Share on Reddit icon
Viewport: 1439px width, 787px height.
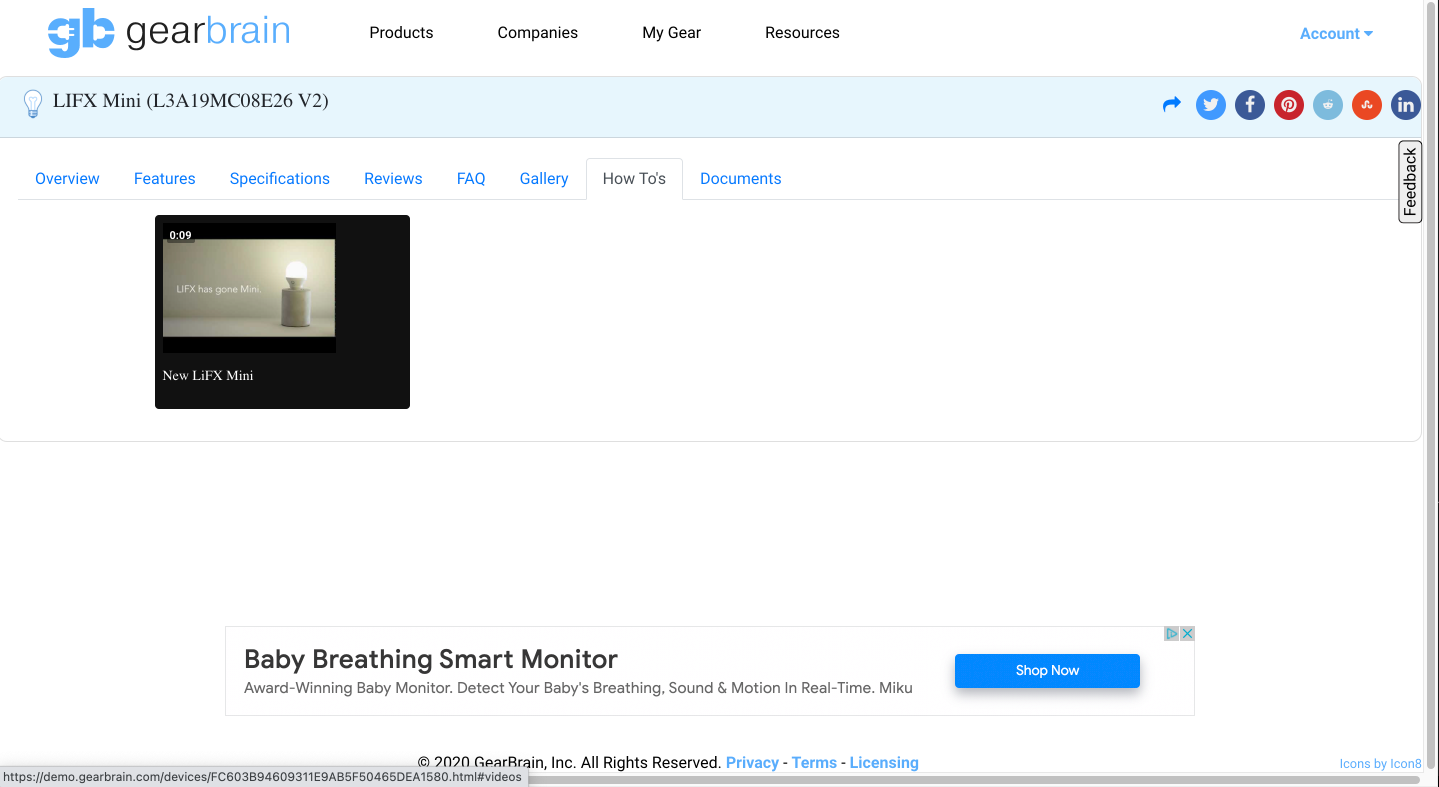[x=1328, y=104]
